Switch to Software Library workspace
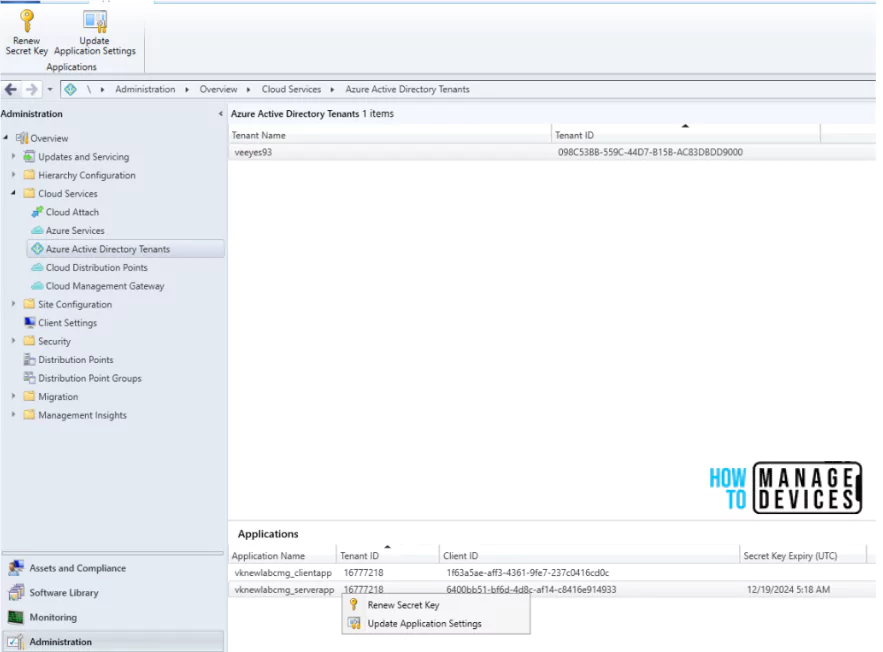The height and width of the screenshot is (652, 883). tap(113, 592)
